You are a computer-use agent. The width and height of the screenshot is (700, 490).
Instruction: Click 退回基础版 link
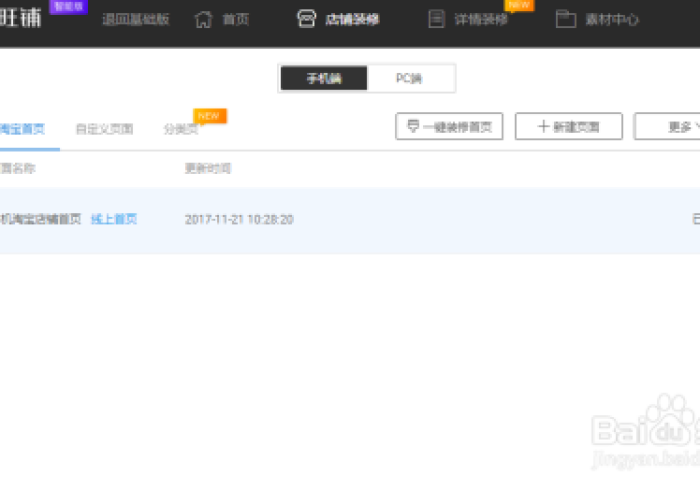[135, 20]
